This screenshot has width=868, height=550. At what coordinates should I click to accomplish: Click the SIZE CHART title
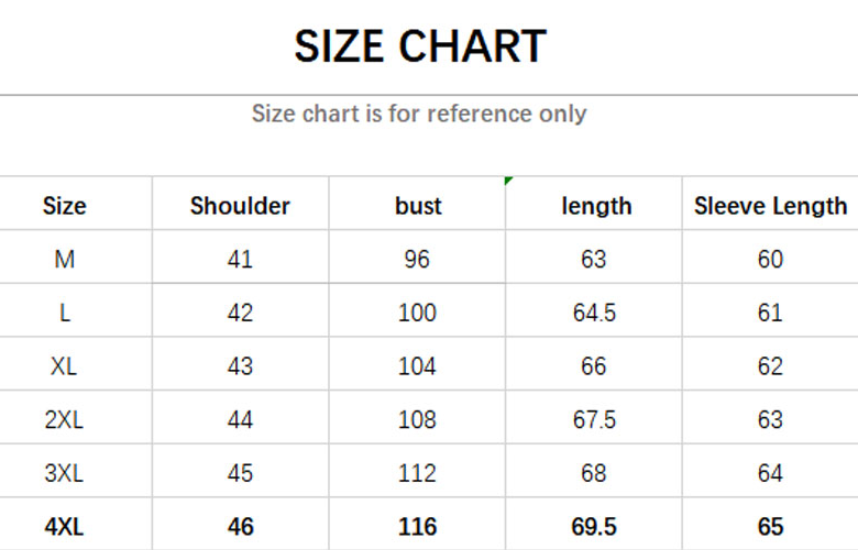pyautogui.click(x=420, y=47)
